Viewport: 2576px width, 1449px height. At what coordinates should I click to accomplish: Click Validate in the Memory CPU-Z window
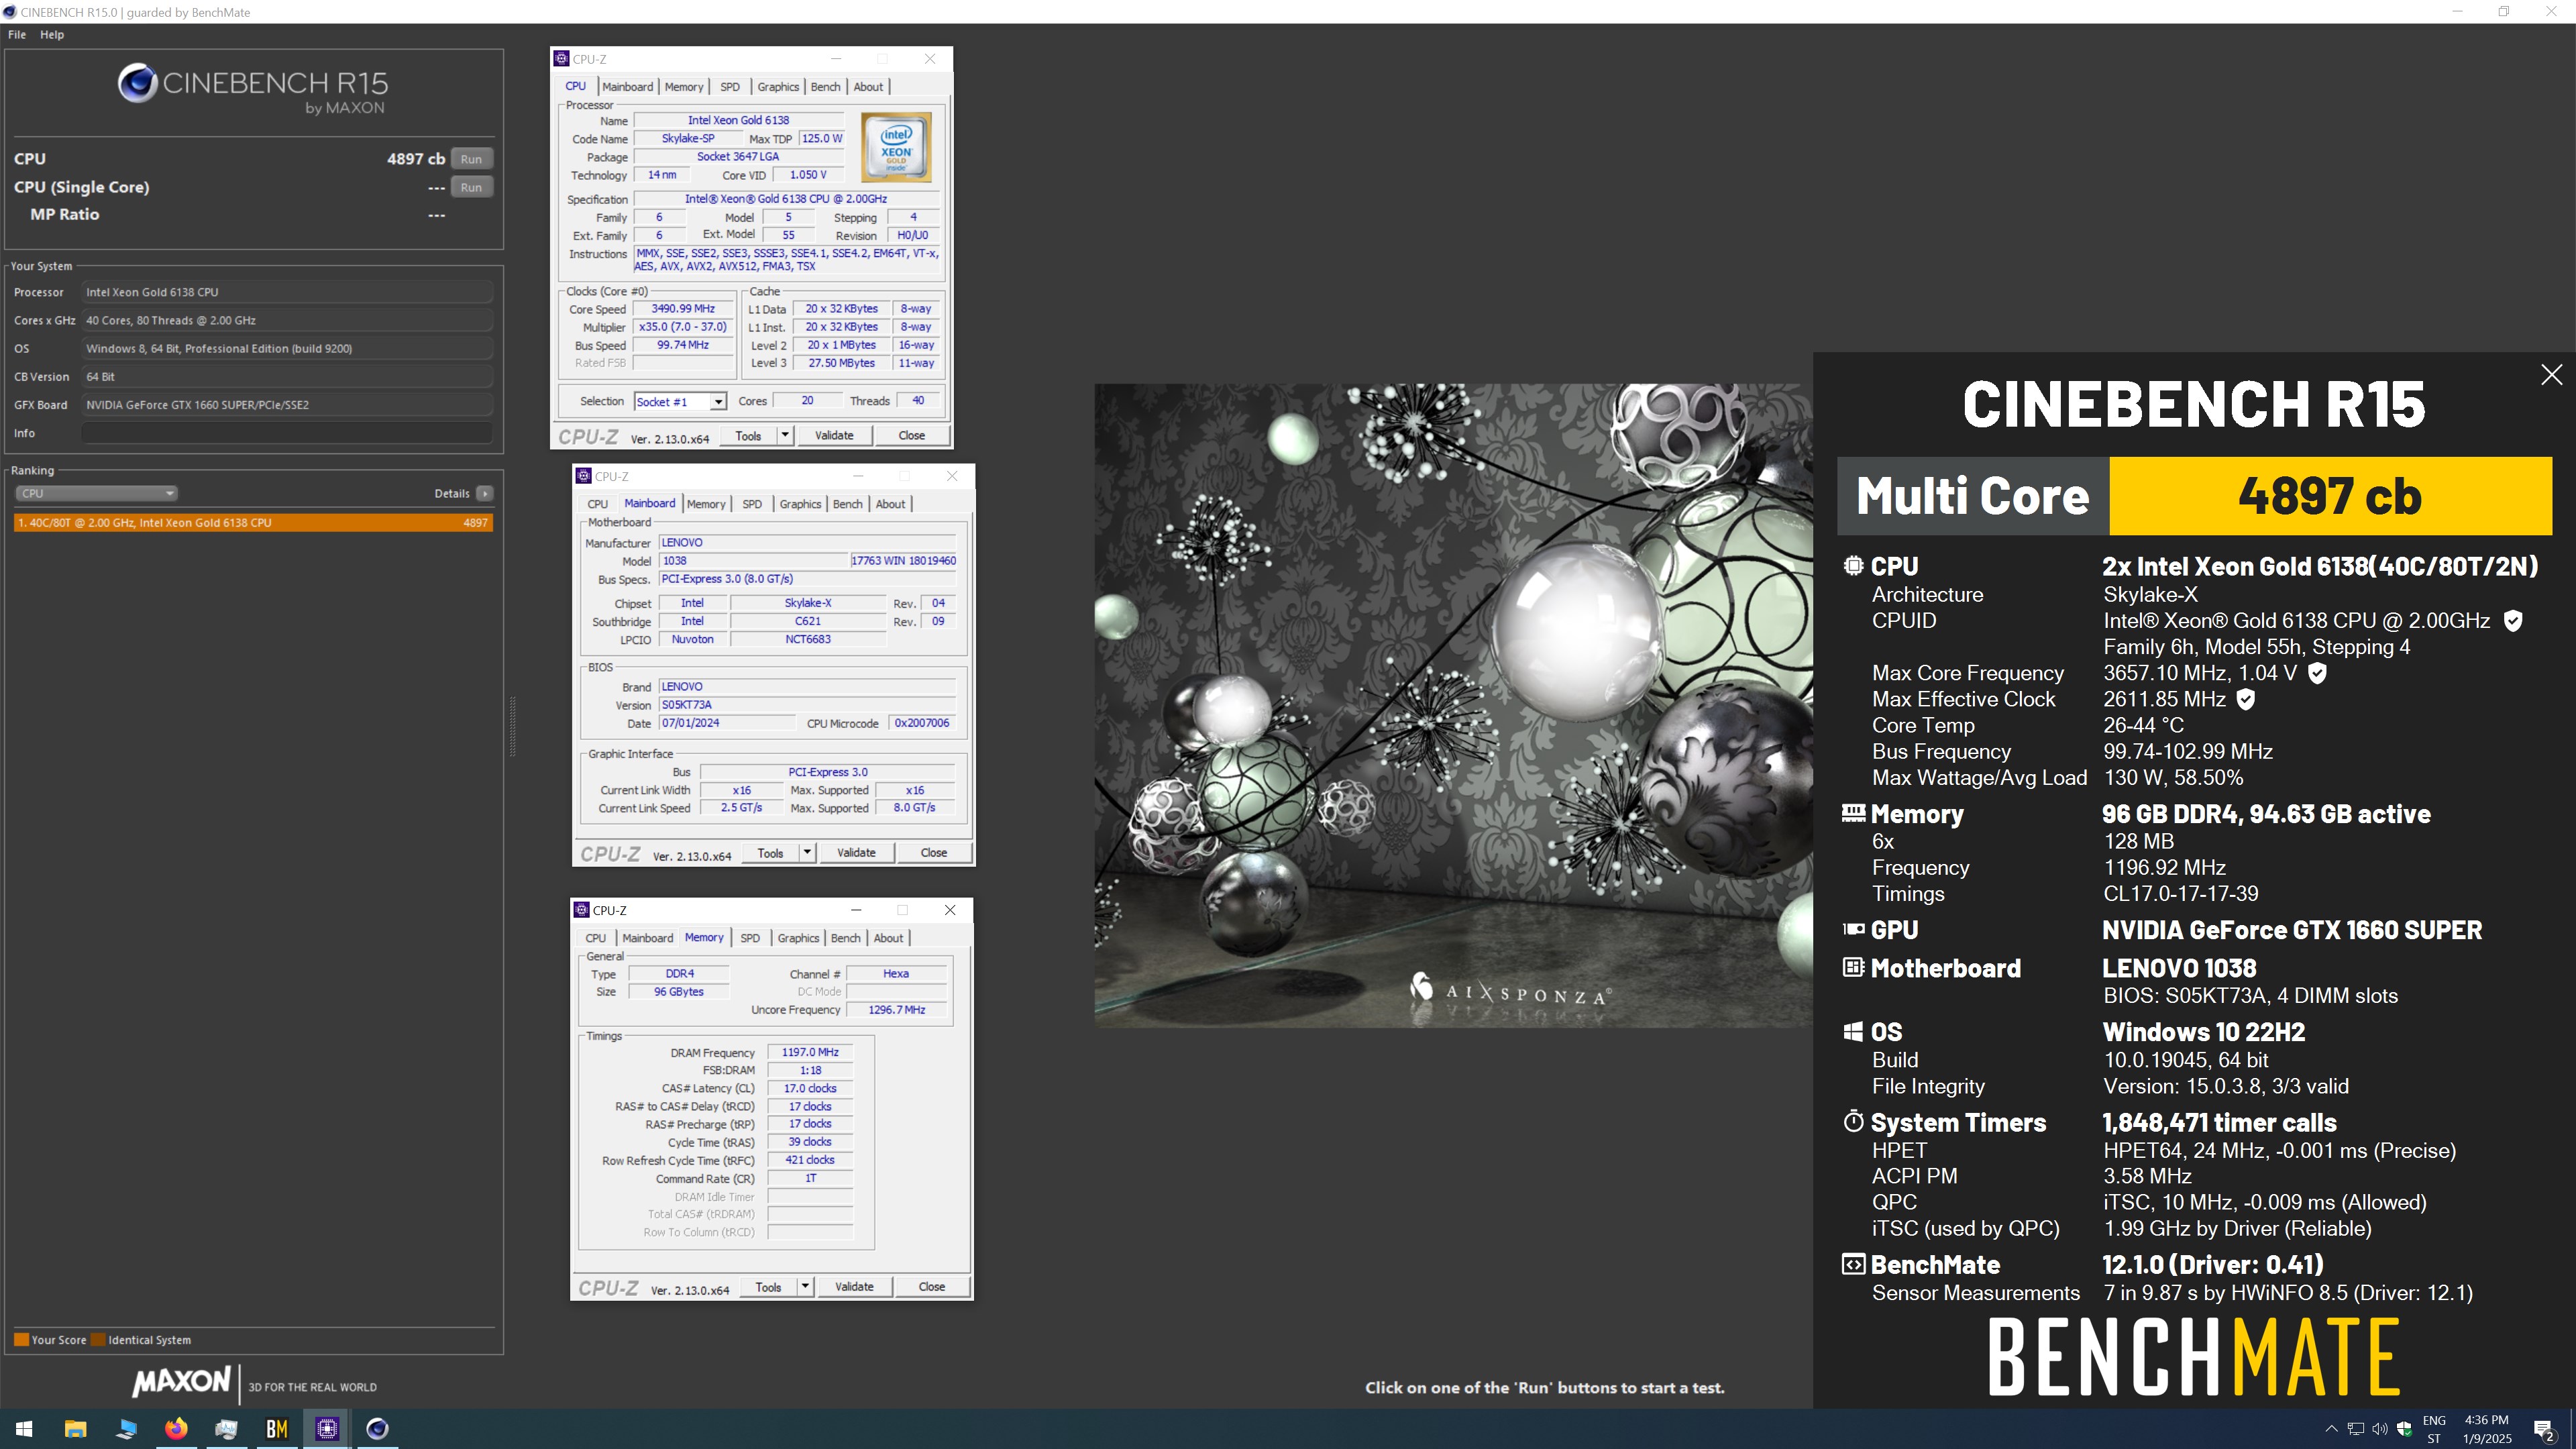click(x=854, y=1286)
